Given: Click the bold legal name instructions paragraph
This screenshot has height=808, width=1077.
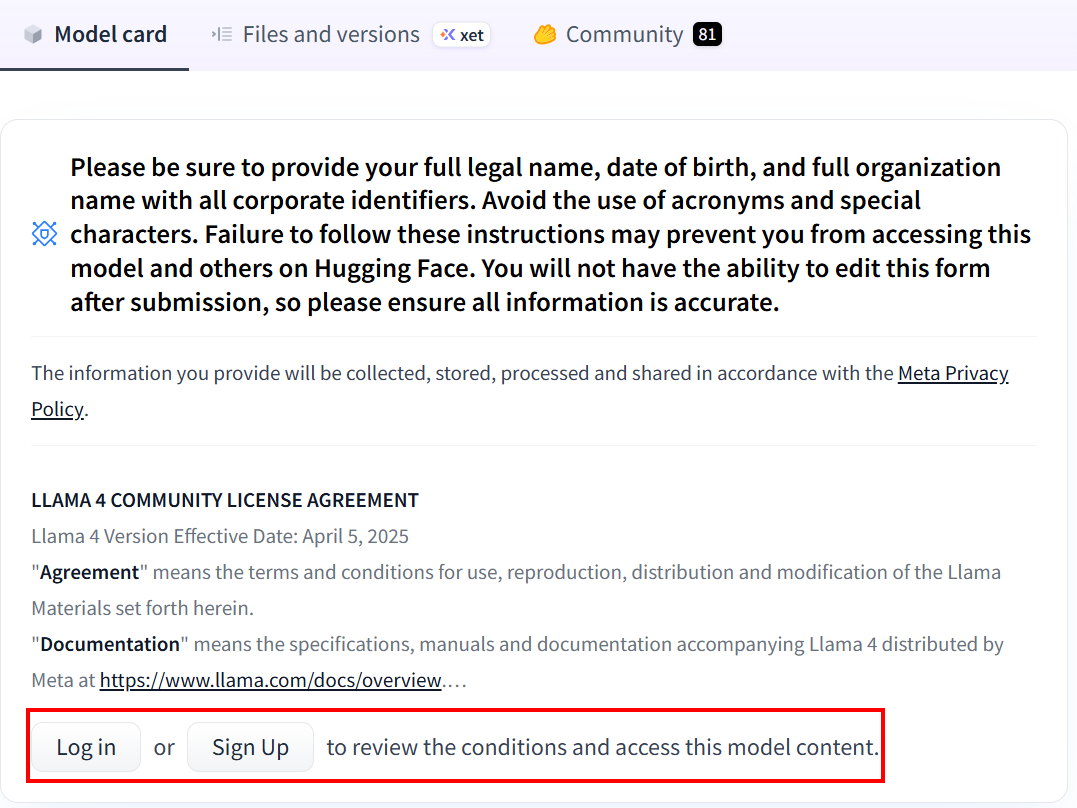Looking at the screenshot, I should (550, 234).
